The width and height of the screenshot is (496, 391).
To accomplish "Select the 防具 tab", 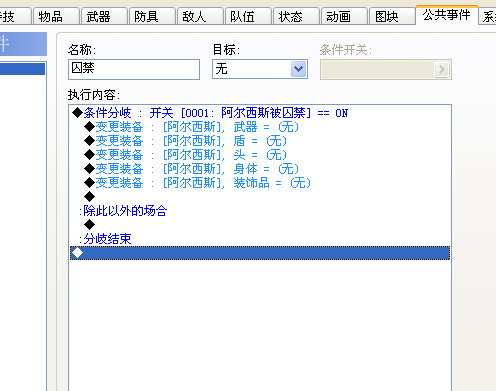I will click(x=152, y=16).
